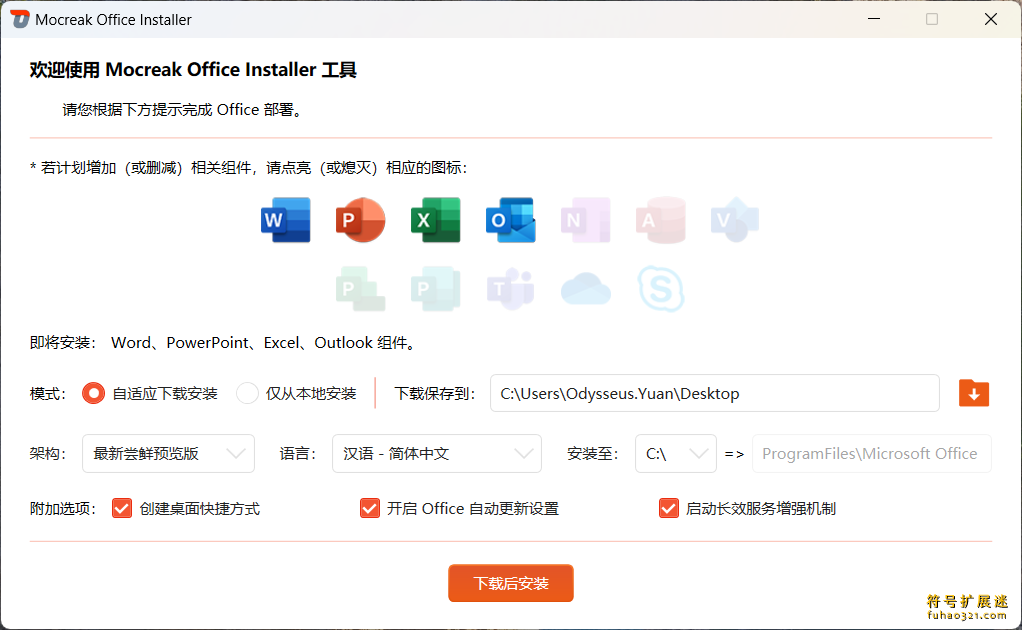This screenshot has height=630, width=1022.
Task: Enable the OneNote component icon
Action: [x=585, y=220]
